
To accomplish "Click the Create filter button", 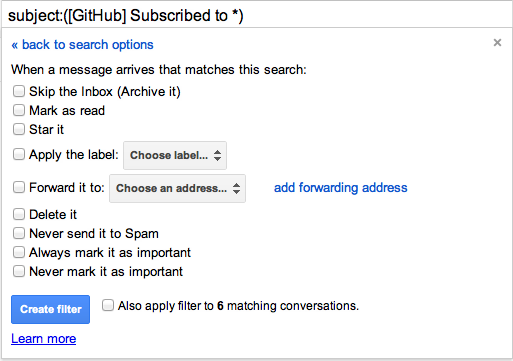I will click(x=50, y=309).
